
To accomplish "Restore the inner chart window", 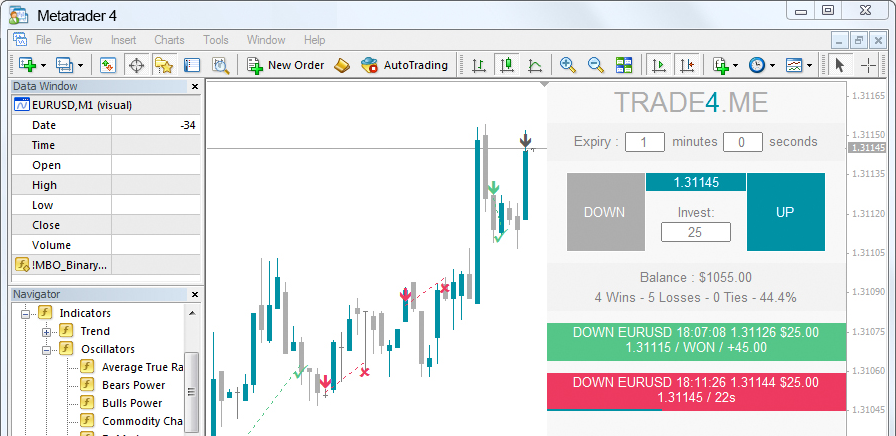I will click(x=858, y=41).
